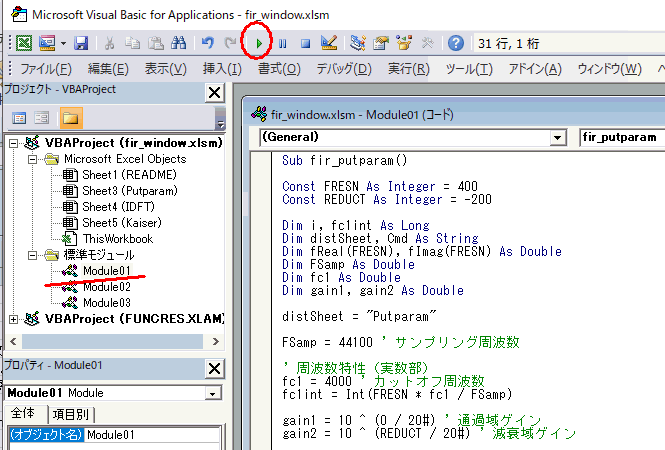The width and height of the screenshot is (665, 450).
Task: Close the プロジェクト - VBAProject panel
Action: pos(215,92)
